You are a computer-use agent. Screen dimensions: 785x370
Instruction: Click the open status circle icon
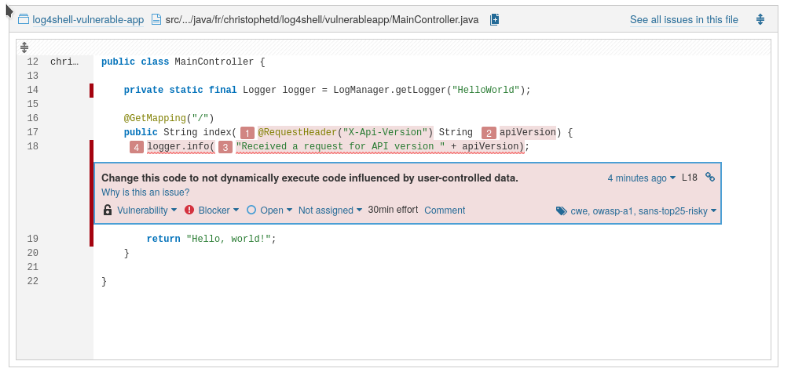click(x=251, y=210)
